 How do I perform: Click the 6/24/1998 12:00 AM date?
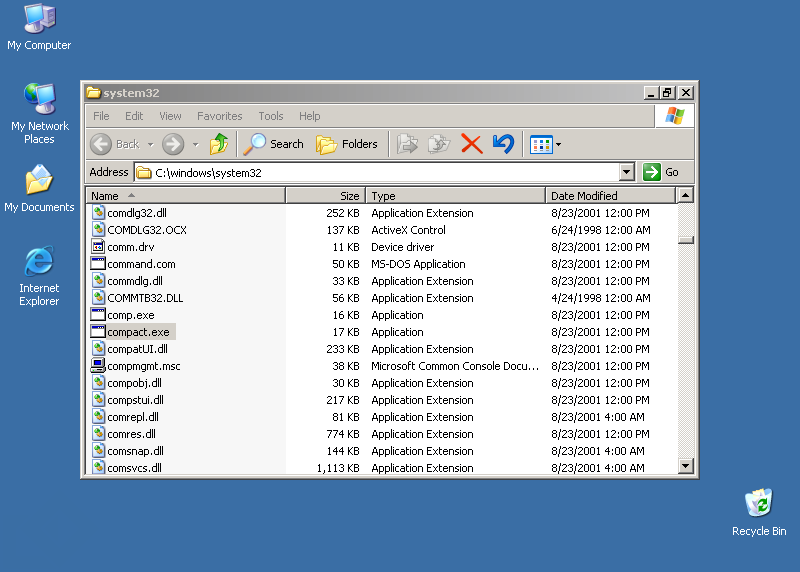click(601, 230)
